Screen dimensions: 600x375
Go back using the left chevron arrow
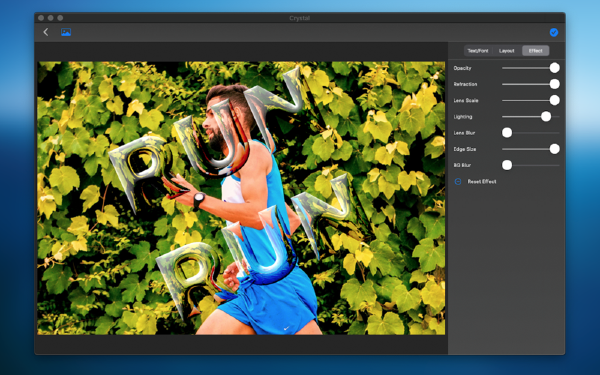click(46, 32)
